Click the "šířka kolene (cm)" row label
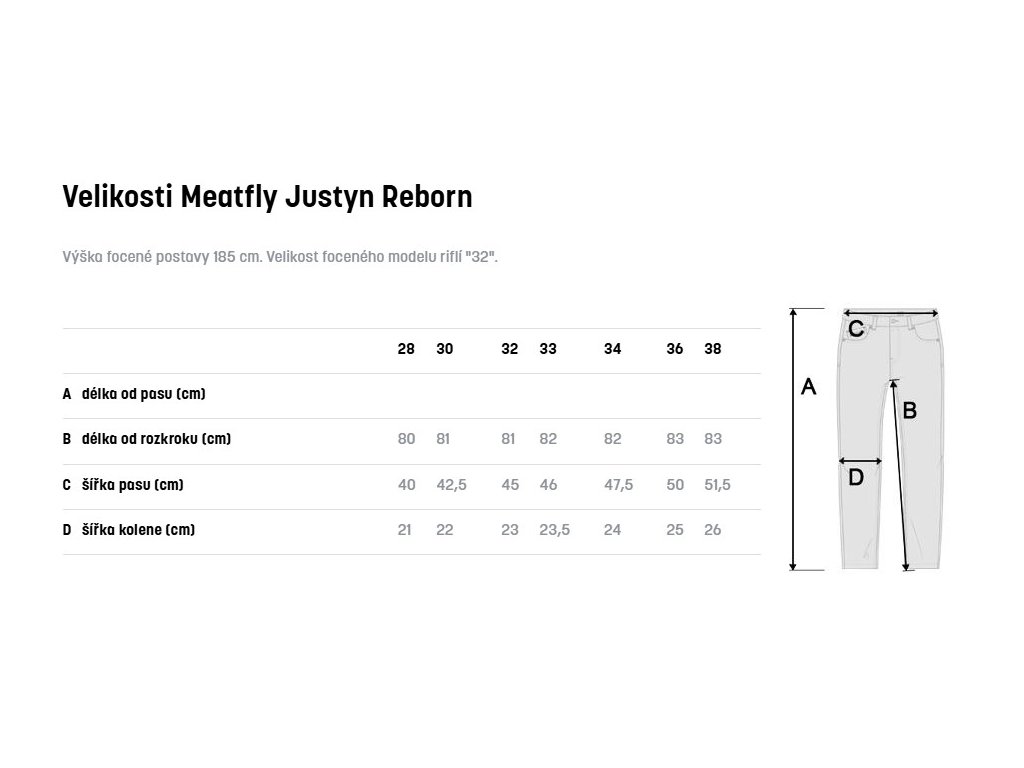This screenshot has height=768, width=1024. [138, 530]
